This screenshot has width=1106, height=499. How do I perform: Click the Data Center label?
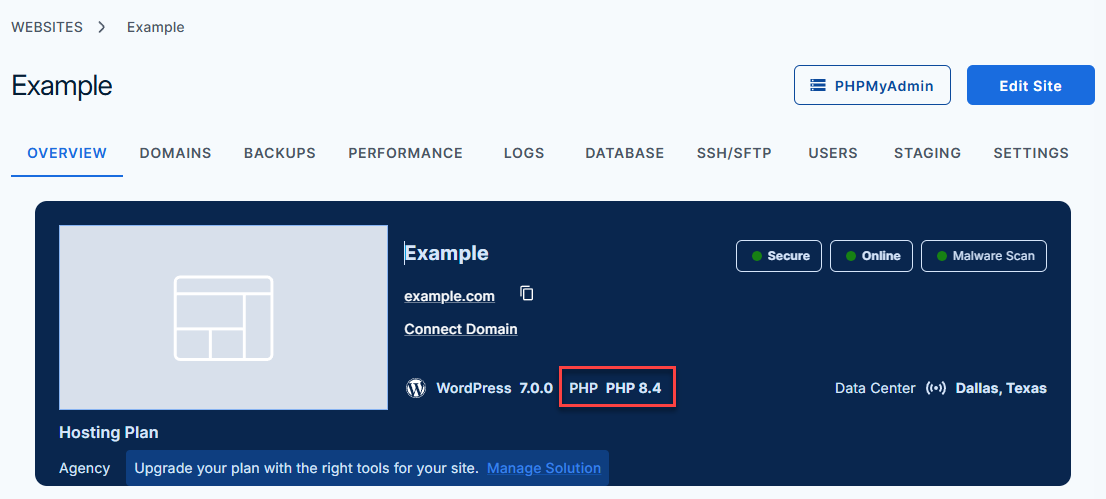point(875,388)
